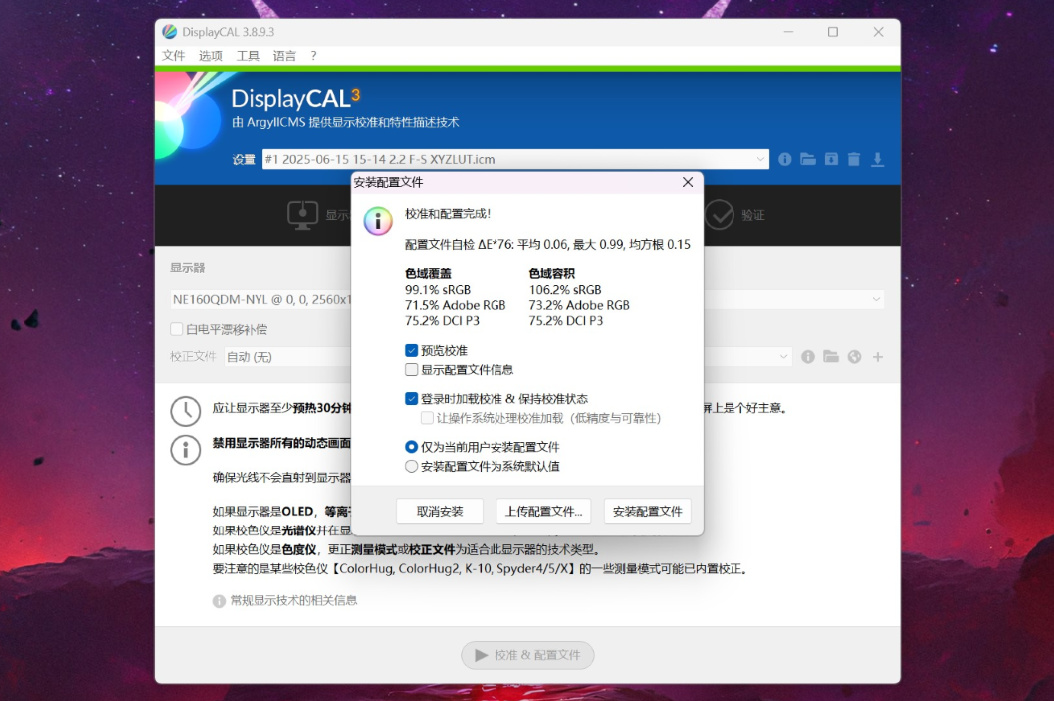Open the 文件 menu
Image resolution: width=1054 pixels, height=701 pixels.
(173, 56)
